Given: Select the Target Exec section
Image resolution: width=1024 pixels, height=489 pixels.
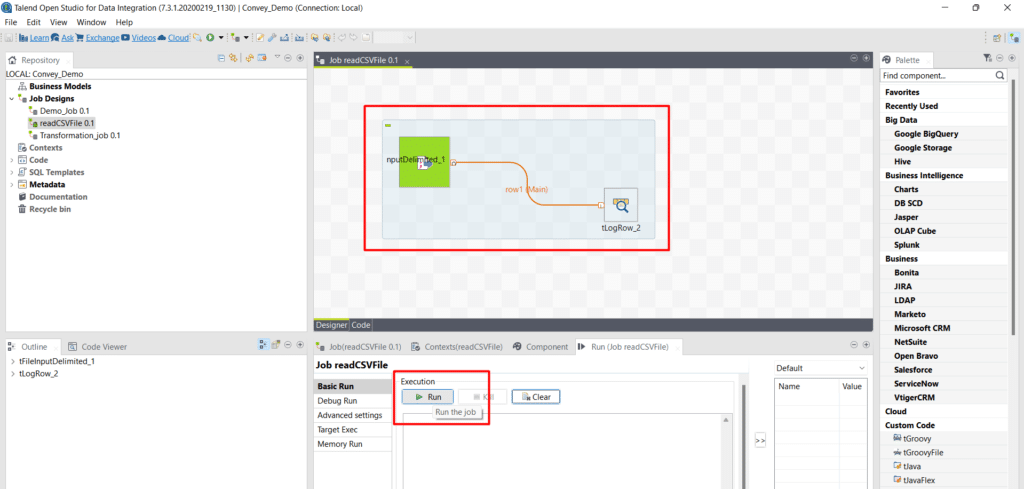Looking at the screenshot, I should [353, 430].
